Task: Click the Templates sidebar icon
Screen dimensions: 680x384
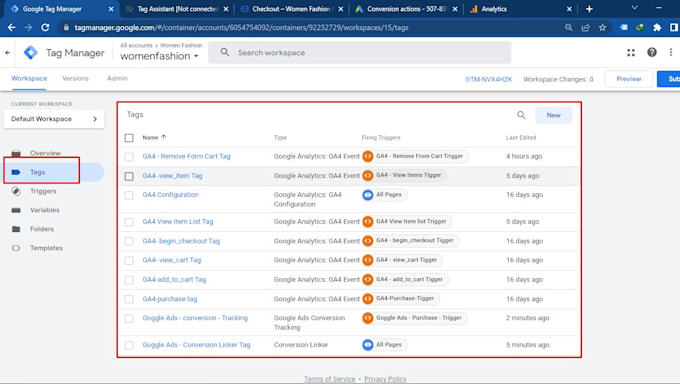Action: click(16, 248)
